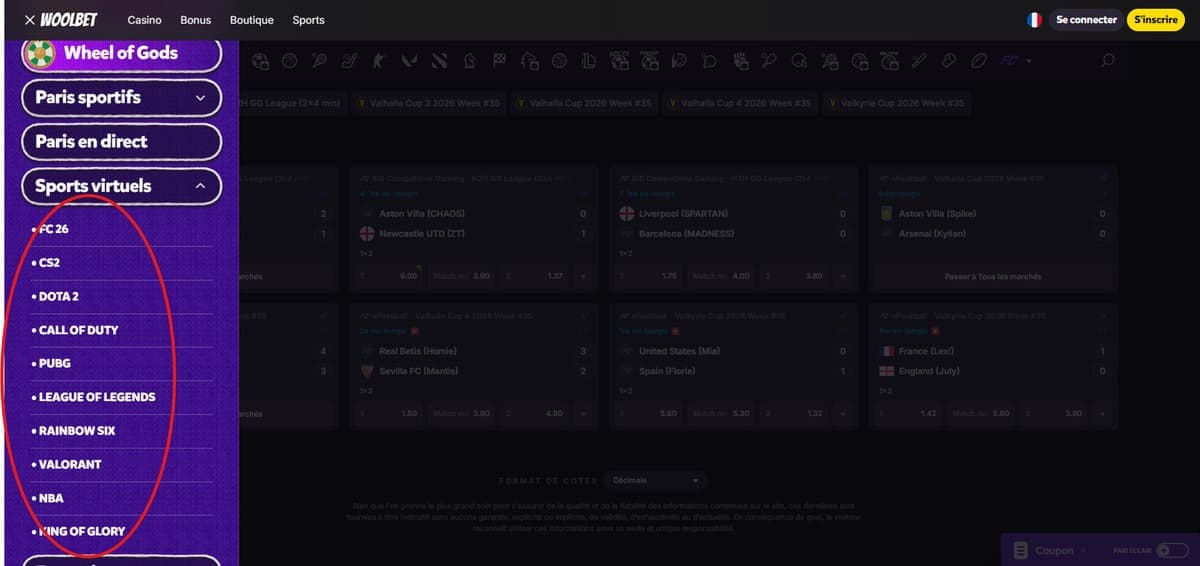Switch to Valhalla Cup 2026 Week #35 tab
The width and height of the screenshot is (1200, 566).
click(585, 103)
